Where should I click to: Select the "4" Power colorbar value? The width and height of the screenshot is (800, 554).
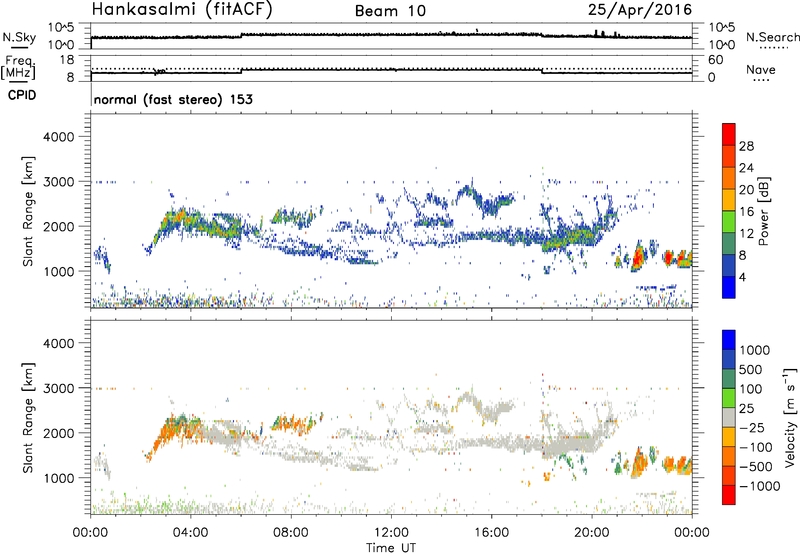click(742, 277)
